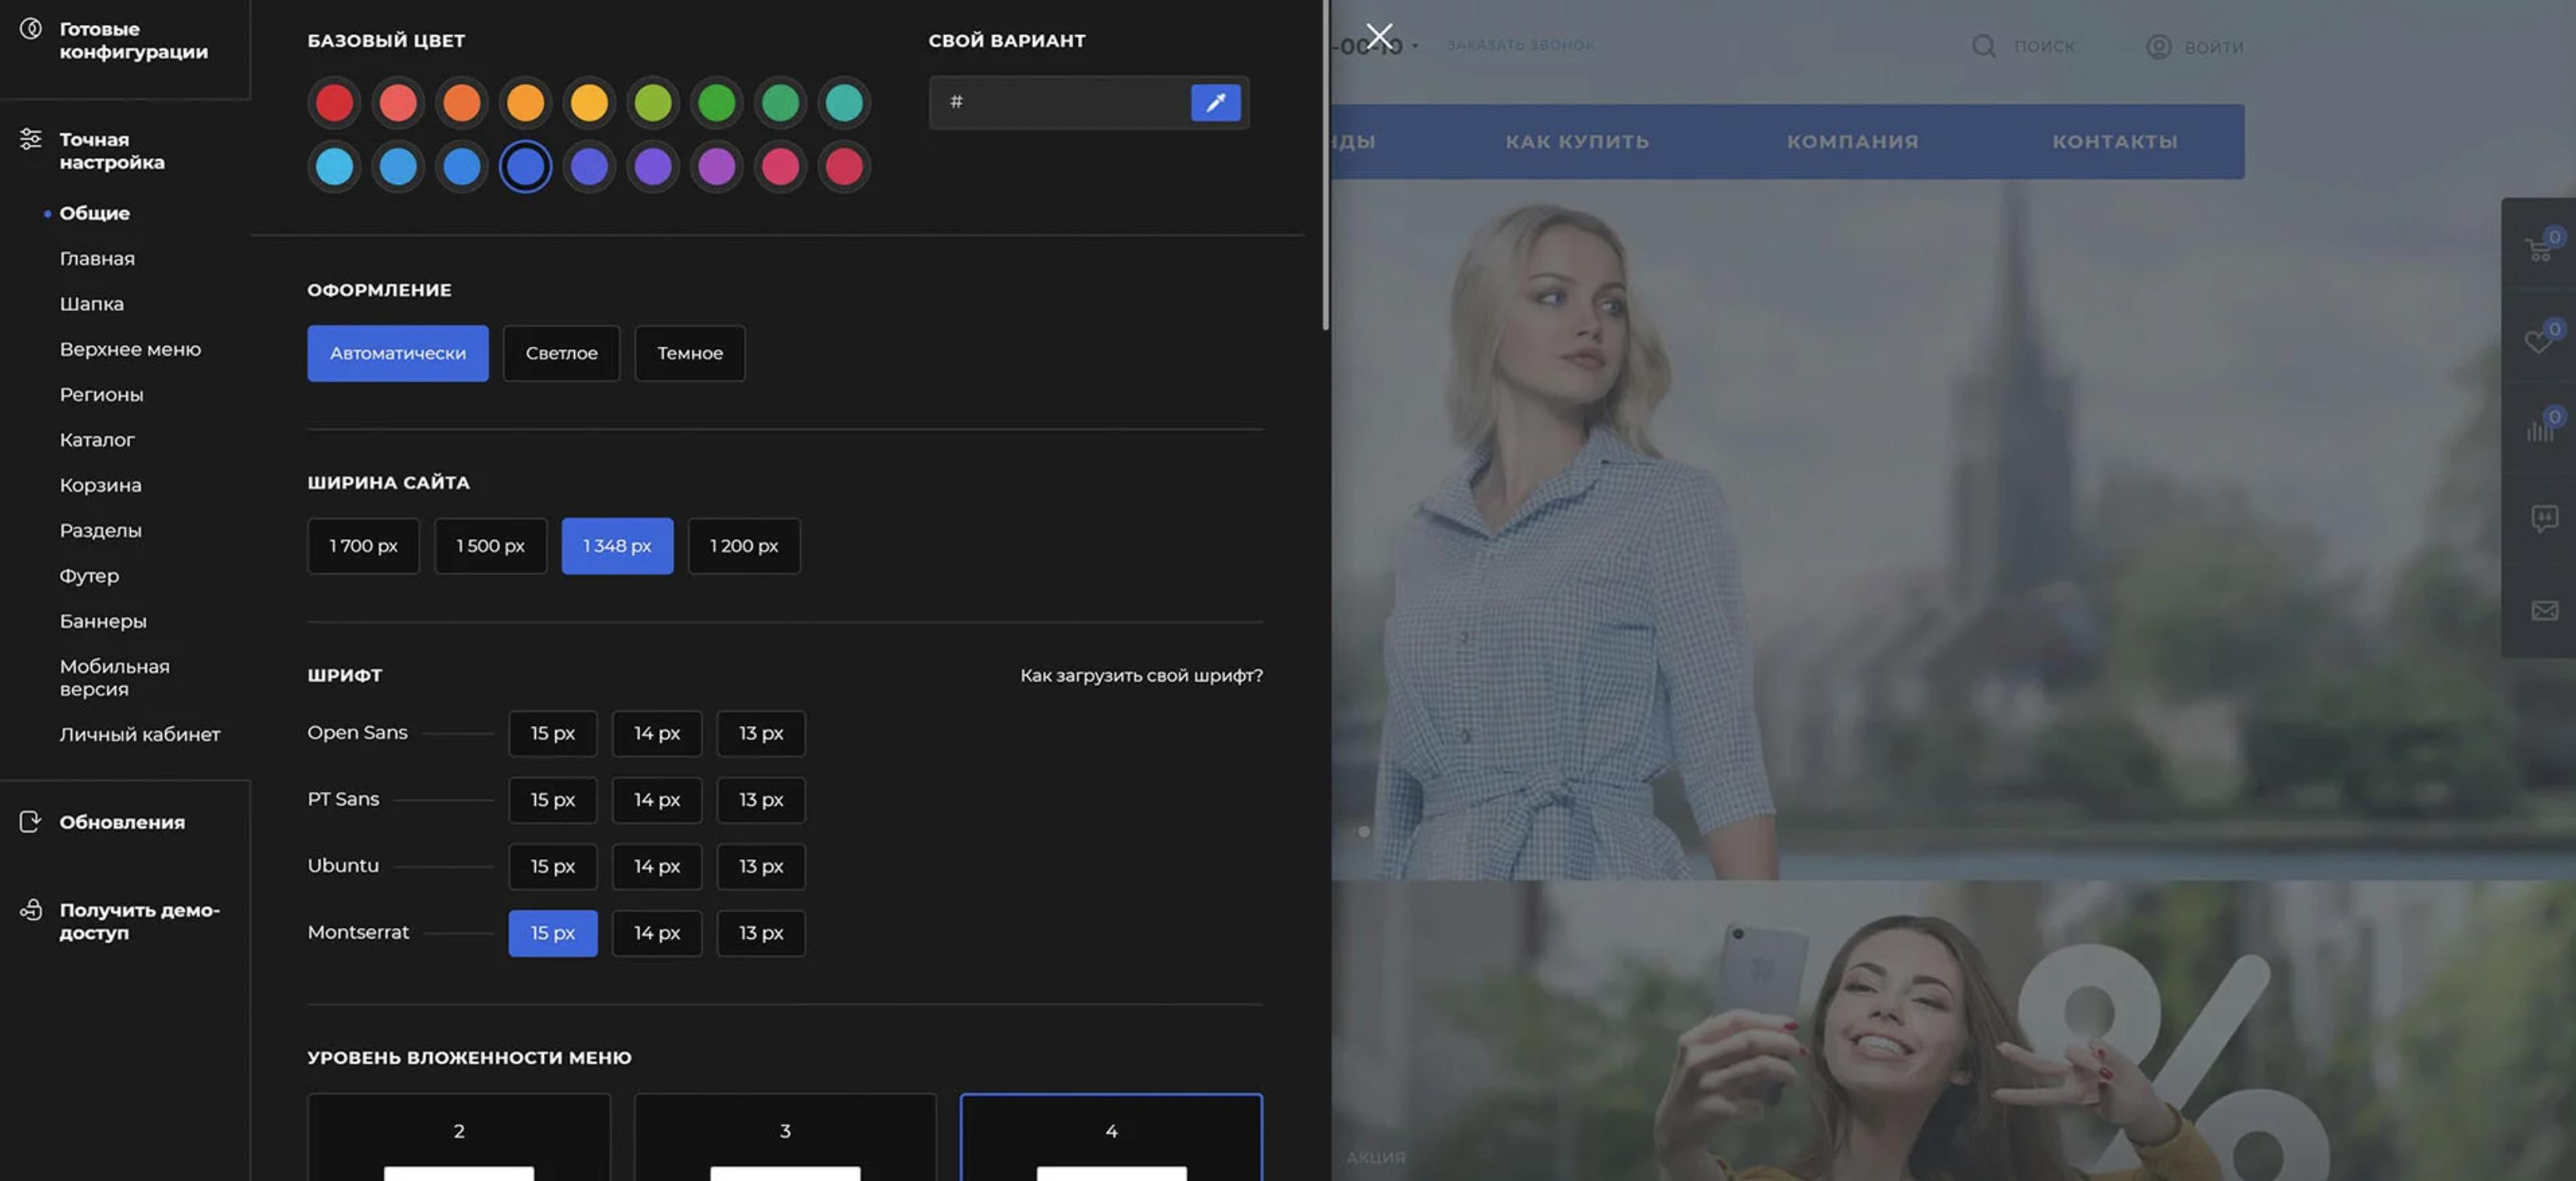The image size is (2576, 1181).
Task: Click the envelope mail sidebar icon
Action: (x=2543, y=610)
